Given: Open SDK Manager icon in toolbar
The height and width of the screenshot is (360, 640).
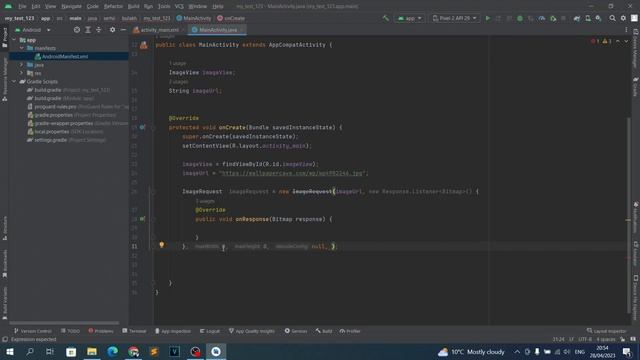Looking at the screenshot, I should (x=598, y=18).
